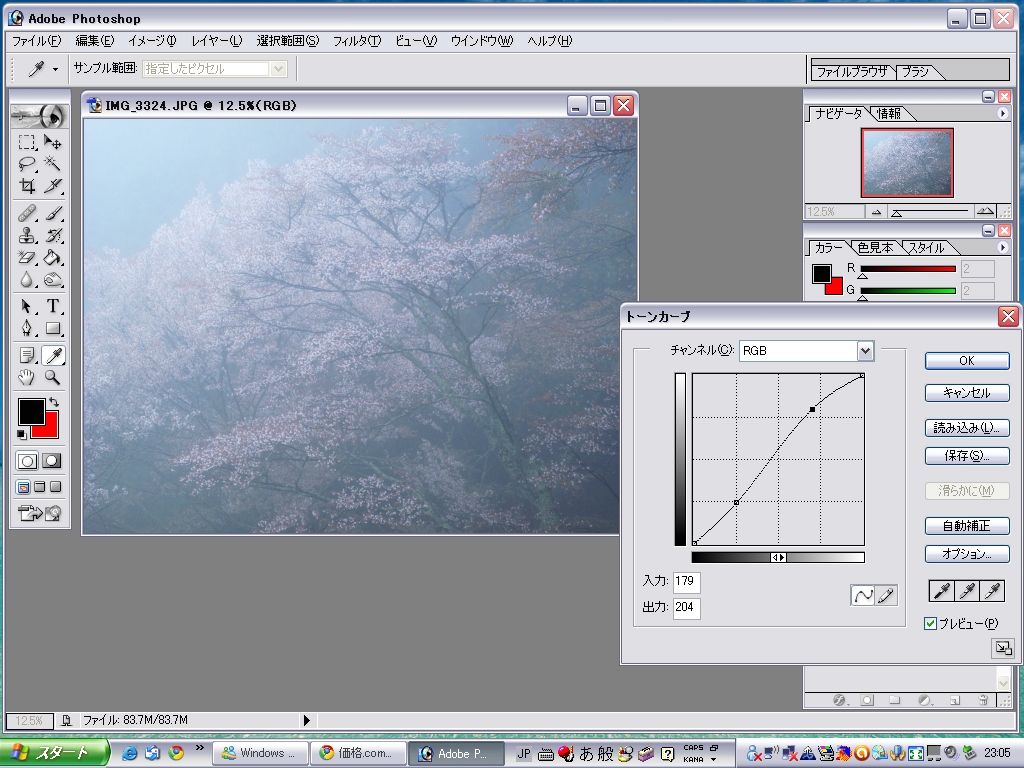This screenshot has width=1024, height=768.
Task: Click the set gray point eyedropper
Action: click(x=967, y=591)
